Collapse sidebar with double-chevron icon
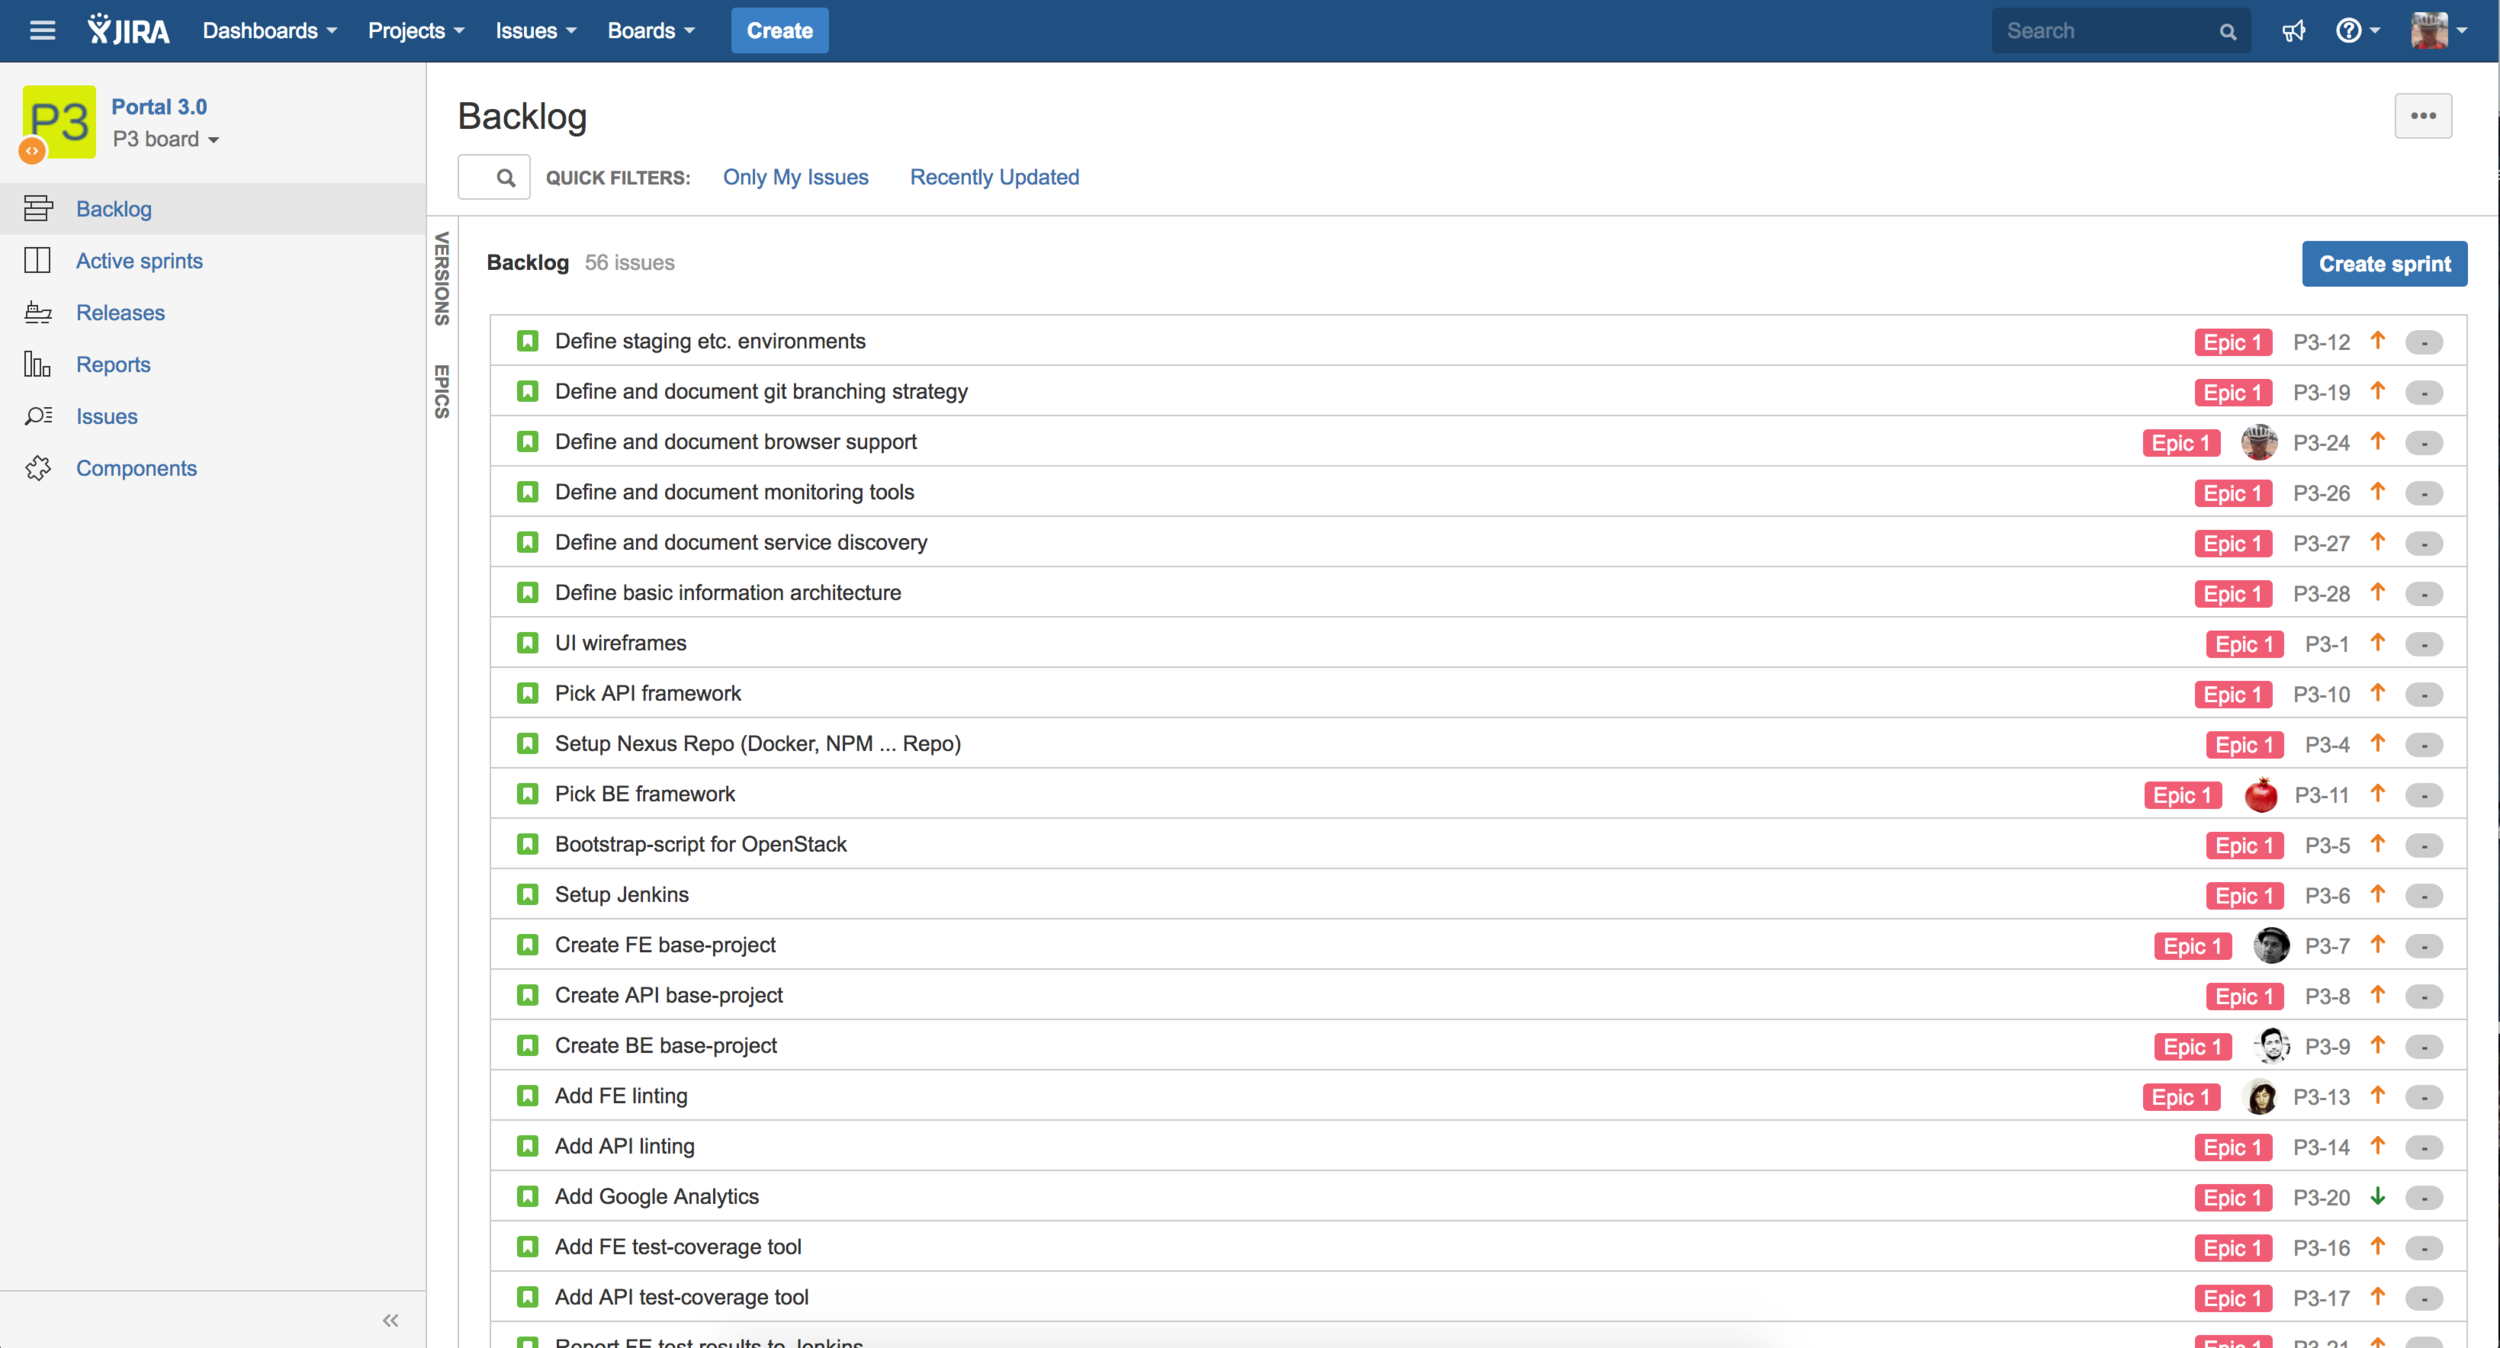This screenshot has height=1348, width=2500. [390, 1320]
